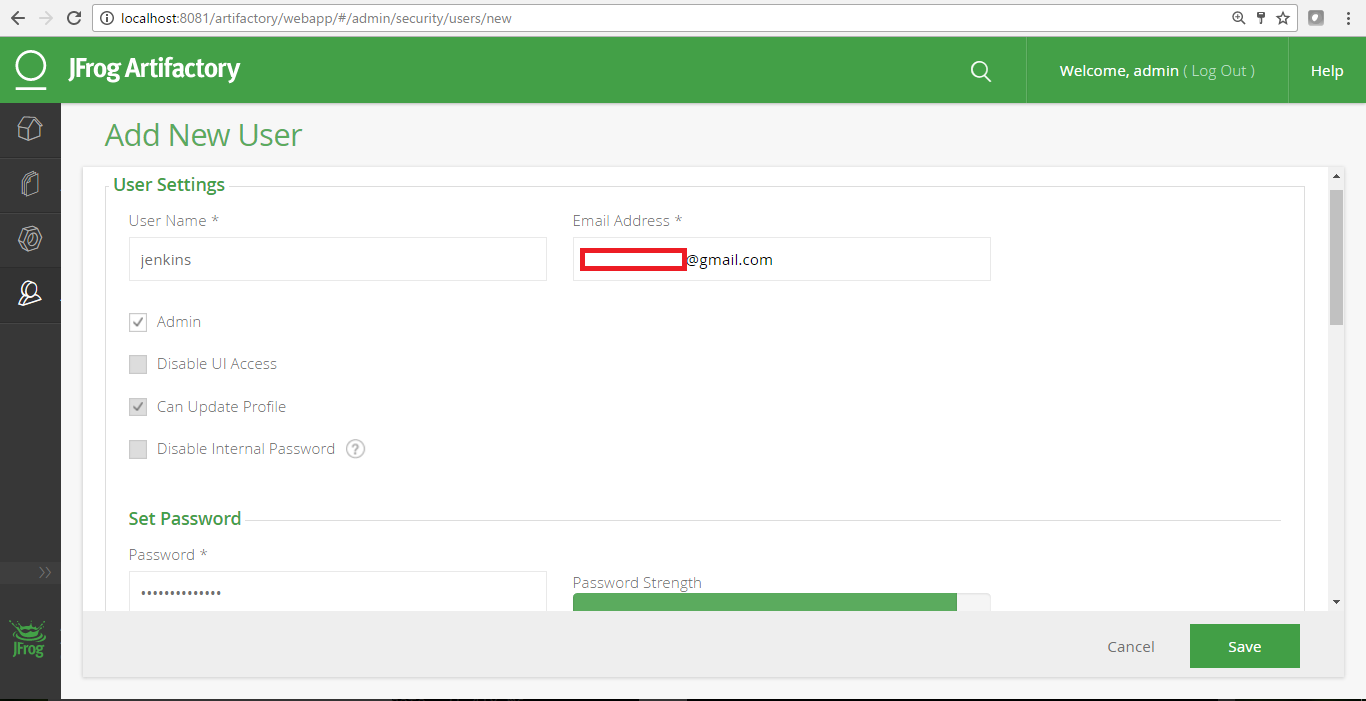This screenshot has width=1366, height=701.
Task: Click the Add New User heading
Action: [203, 135]
